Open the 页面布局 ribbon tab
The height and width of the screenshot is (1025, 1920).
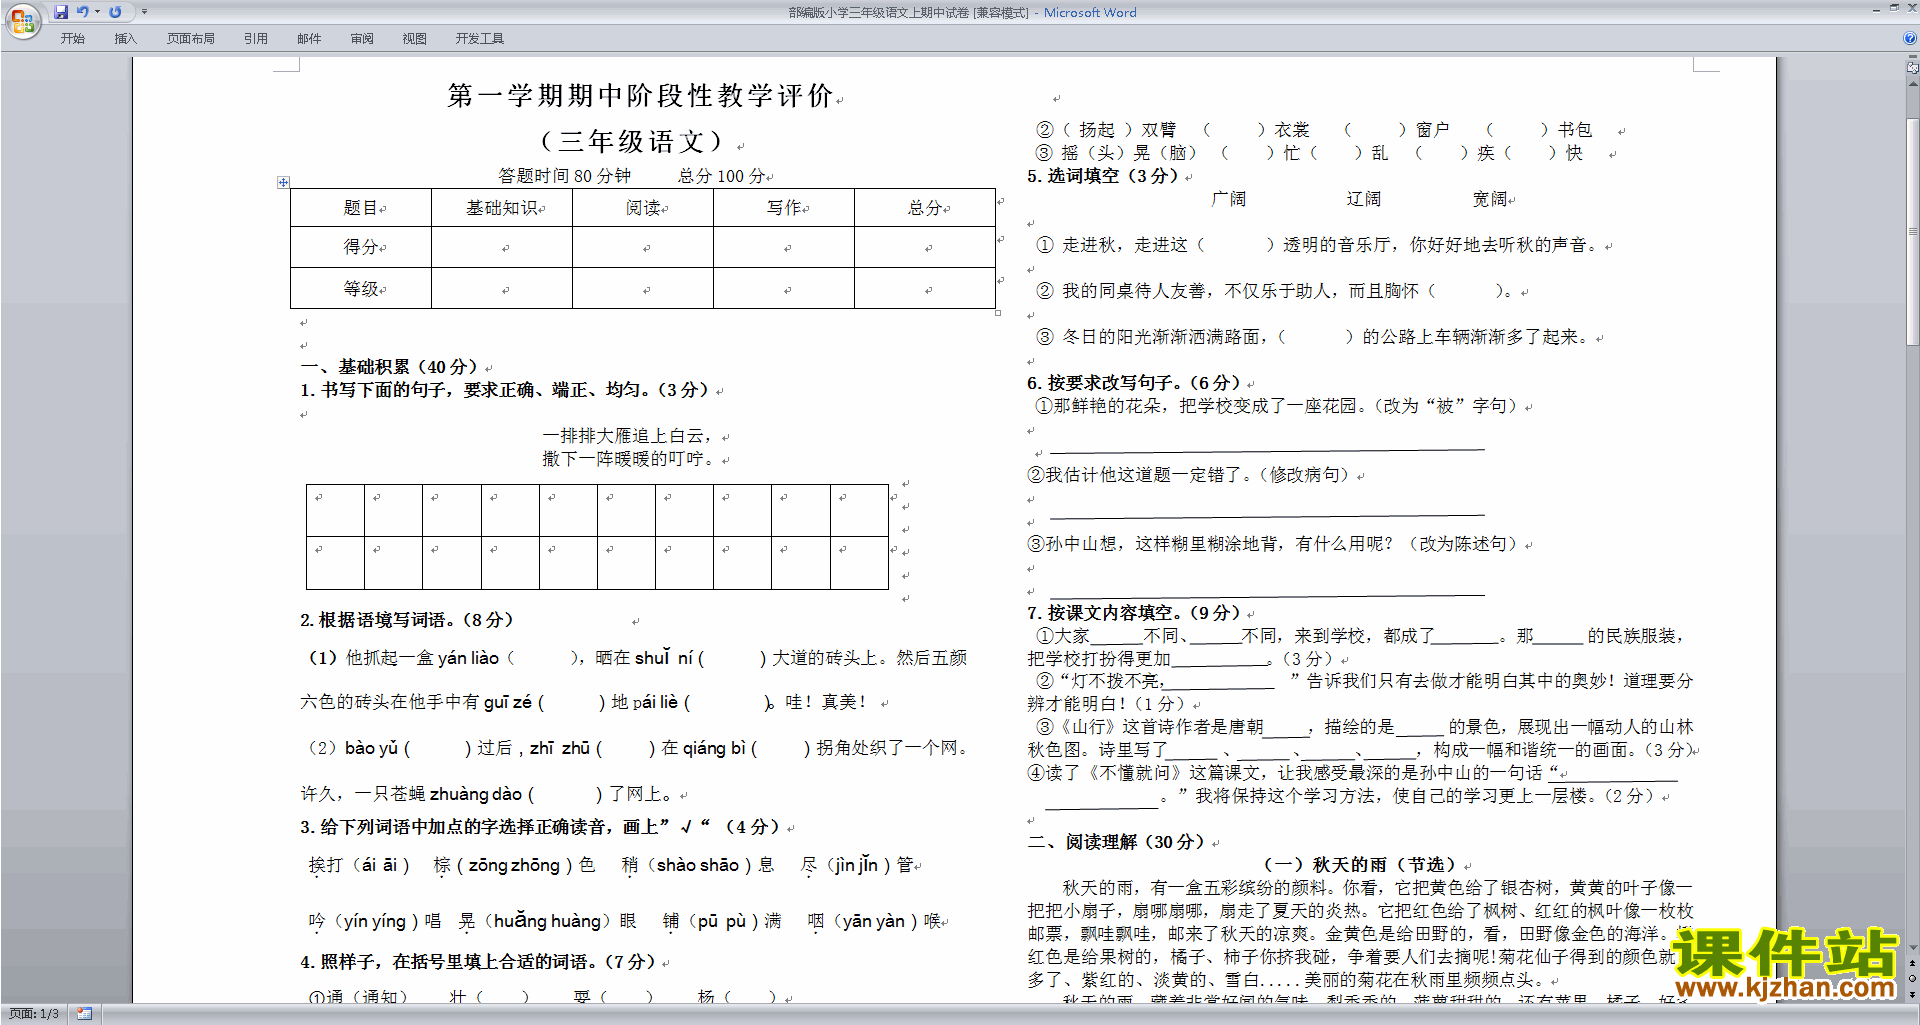tap(191, 39)
